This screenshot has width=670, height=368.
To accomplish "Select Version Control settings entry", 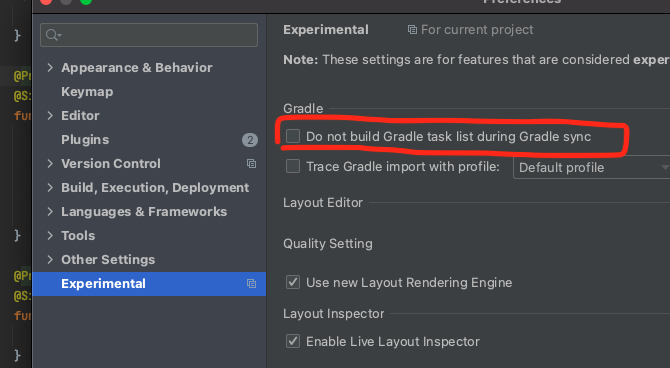I will point(111,164).
